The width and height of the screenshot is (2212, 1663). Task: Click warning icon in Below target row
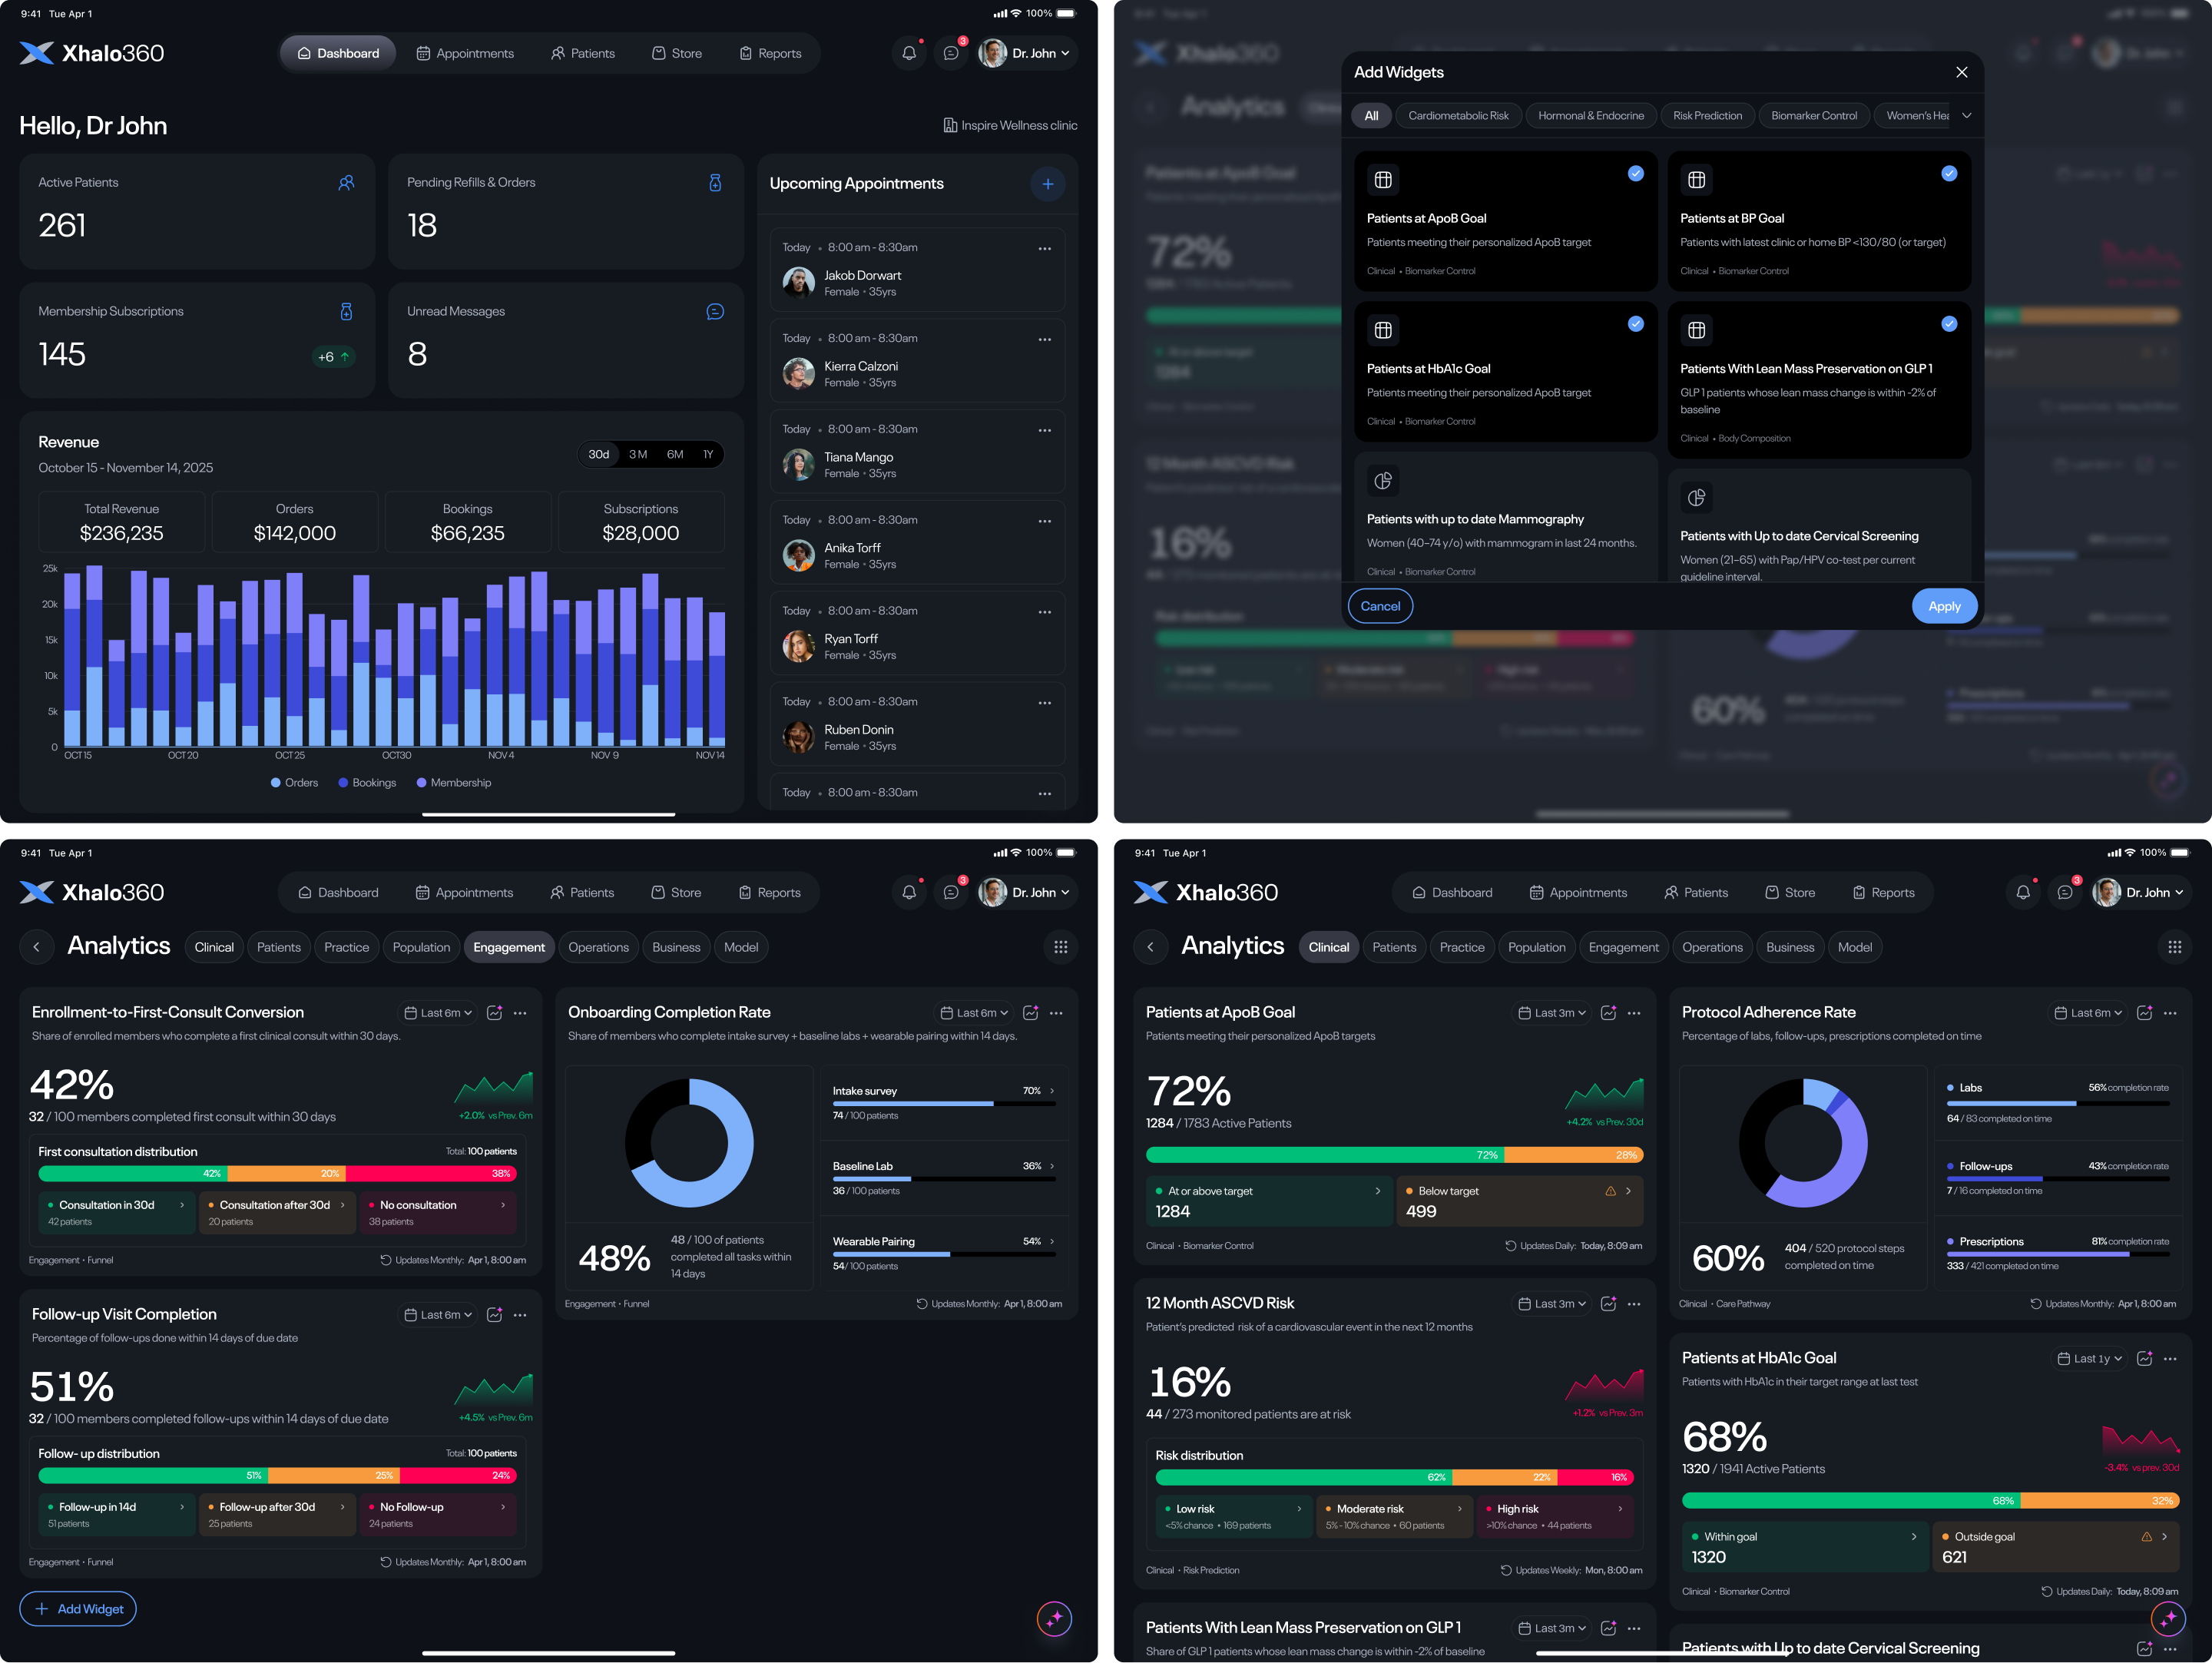pos(1610,1191)
